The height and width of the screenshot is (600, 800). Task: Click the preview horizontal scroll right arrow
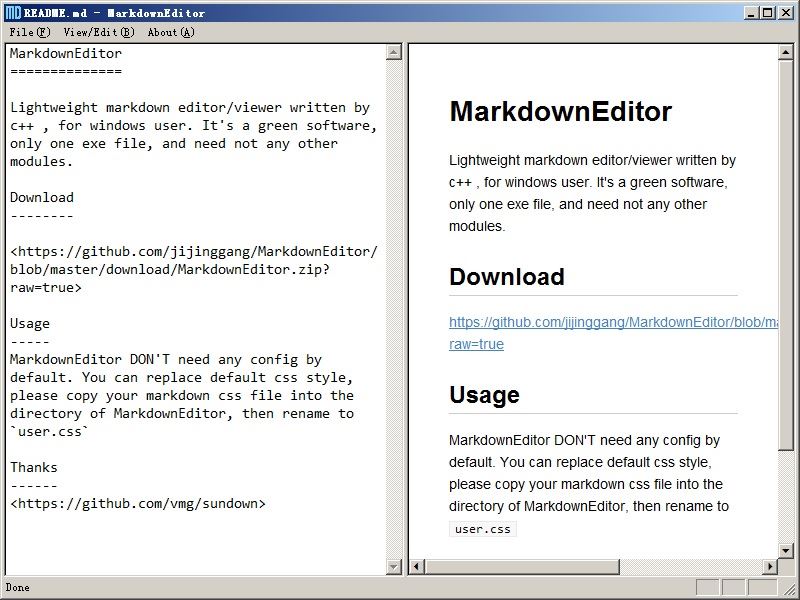pyautogui.click(x=770, y=566)
